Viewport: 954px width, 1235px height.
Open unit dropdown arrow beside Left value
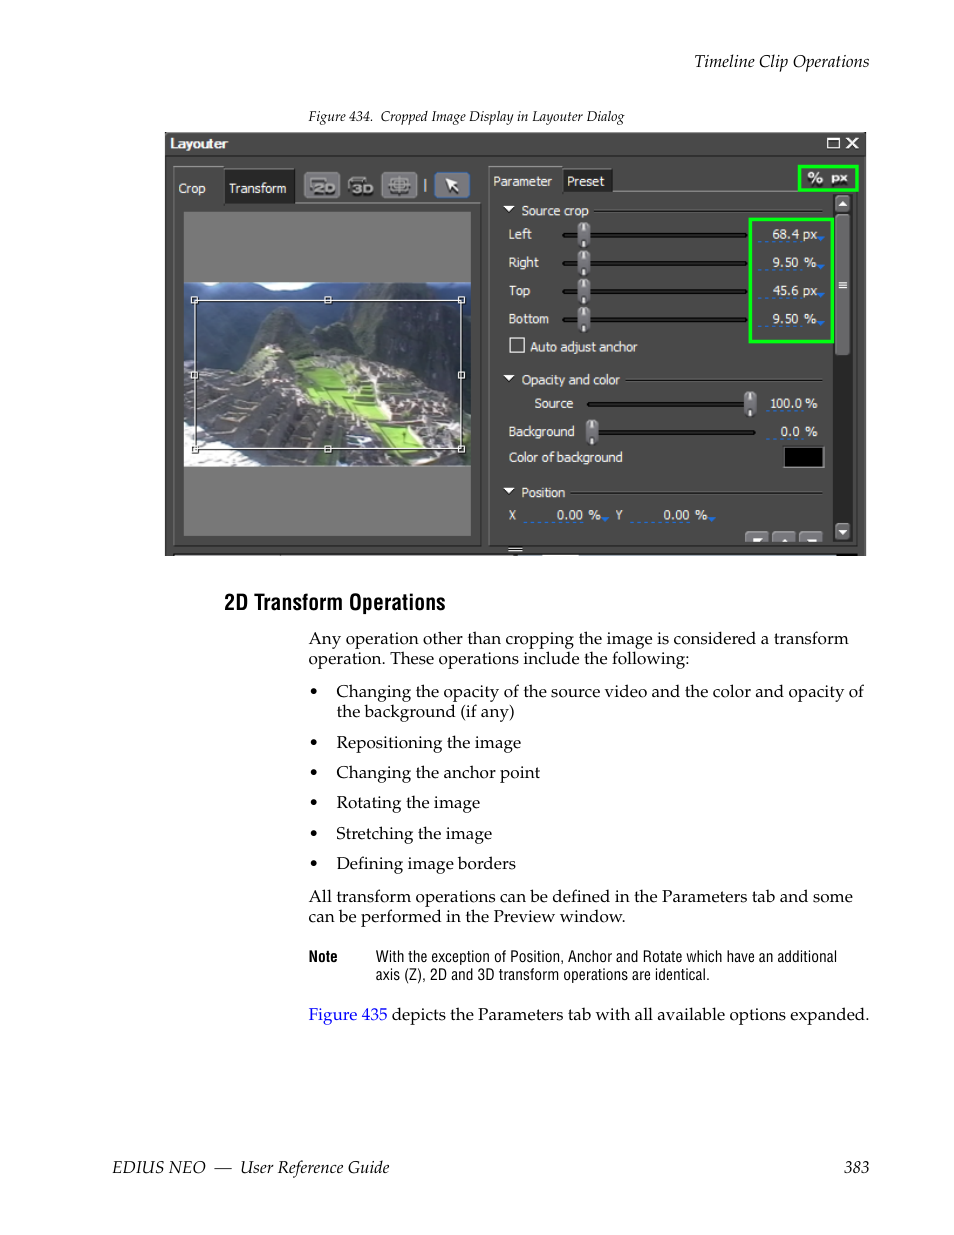(820, 238)
